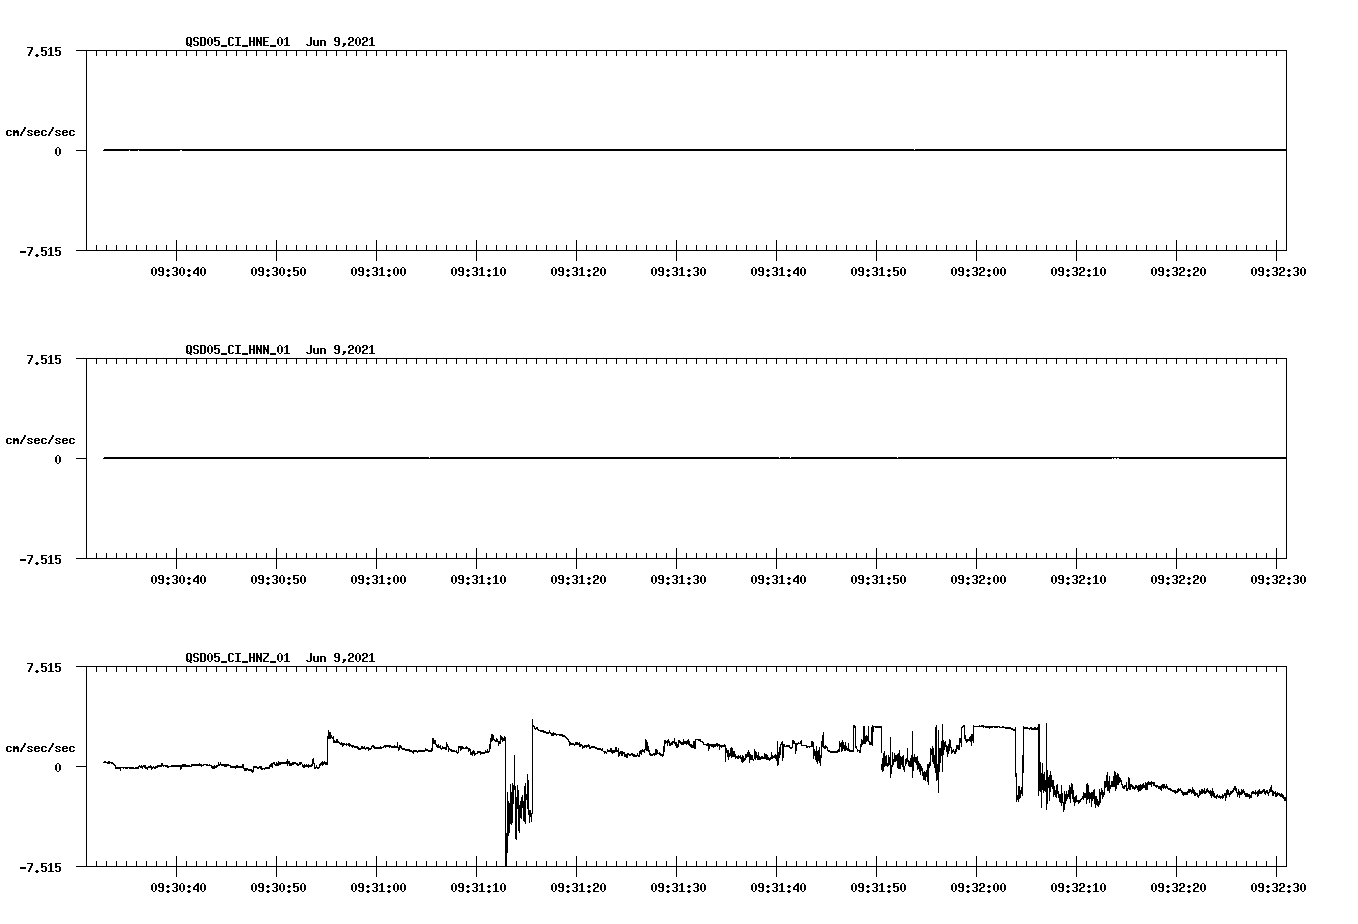Click the cm/sec/sec unit label of HNZ plot

click(40, 748)
